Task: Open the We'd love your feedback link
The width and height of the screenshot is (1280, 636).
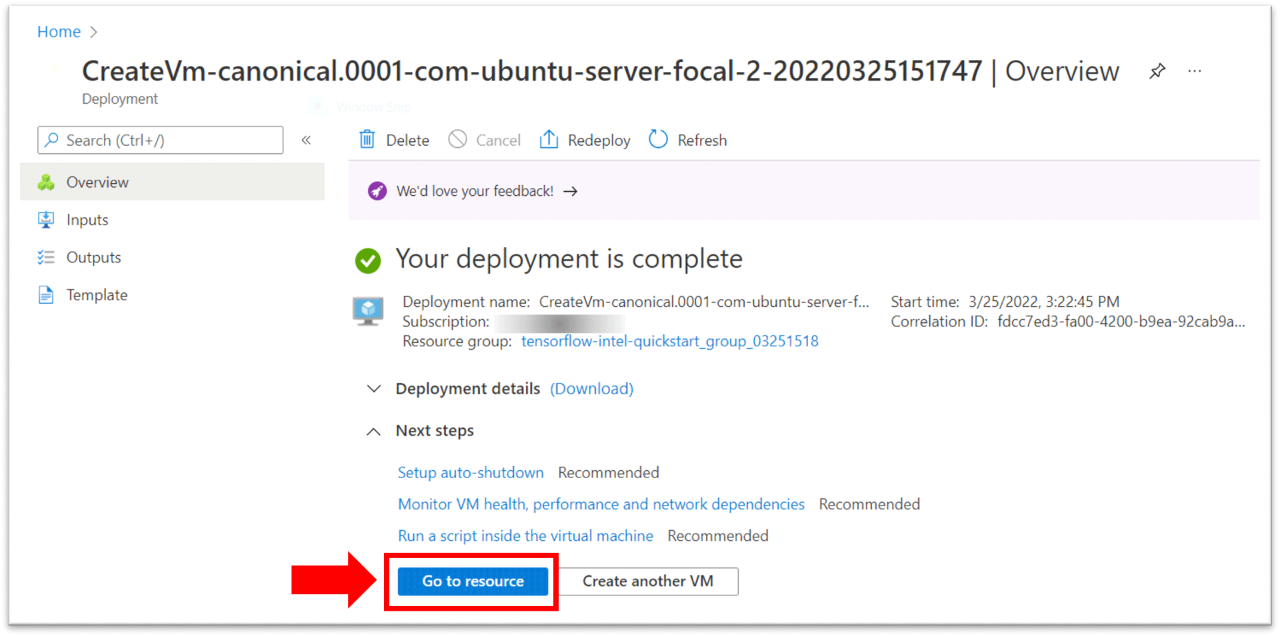Action: (475, 191)
